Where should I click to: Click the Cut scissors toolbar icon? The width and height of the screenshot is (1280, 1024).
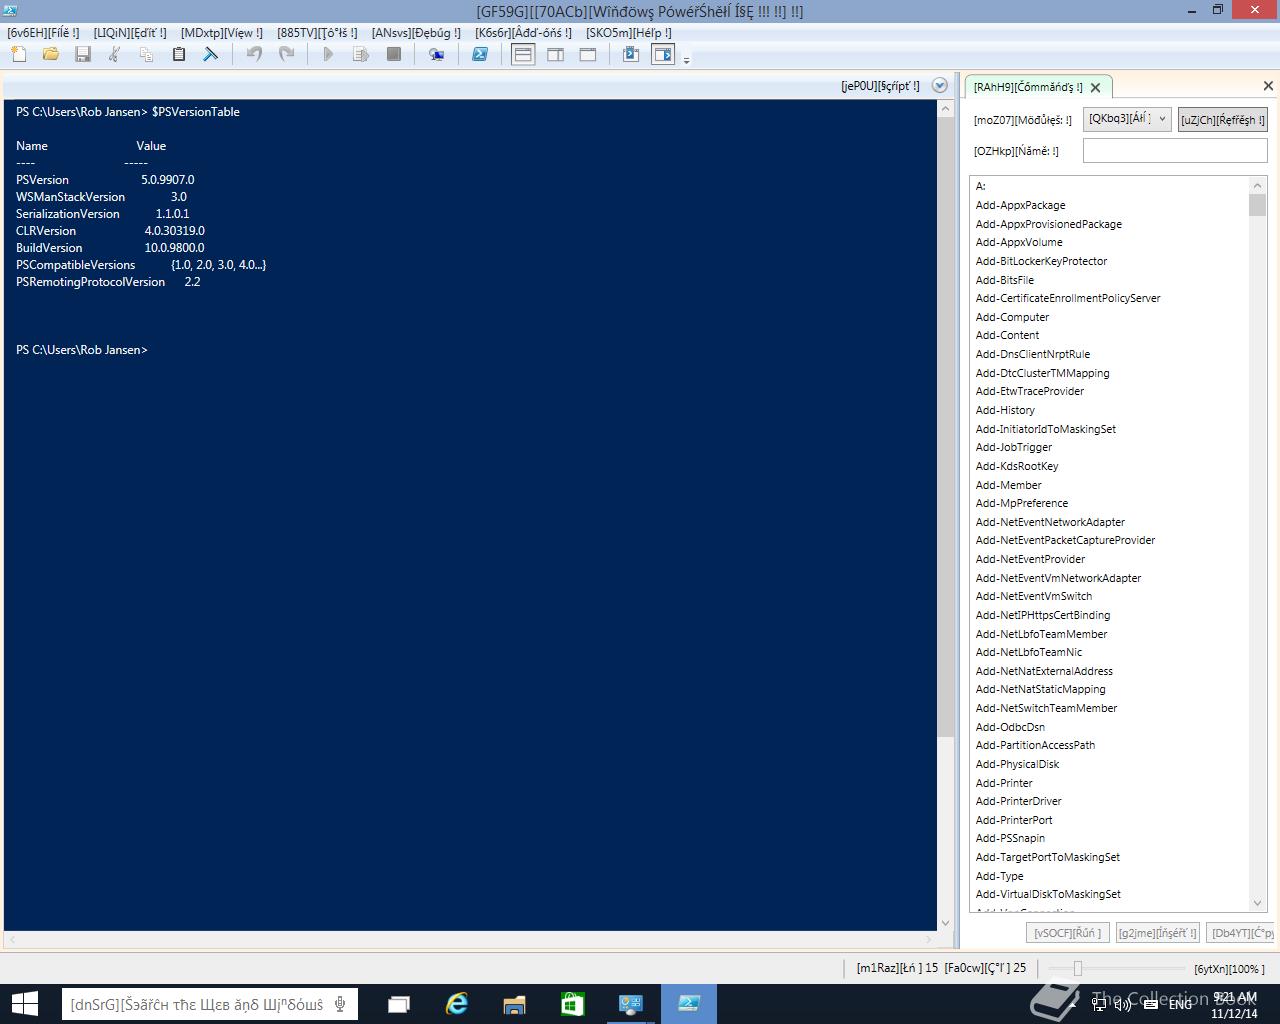click(115, 54)
